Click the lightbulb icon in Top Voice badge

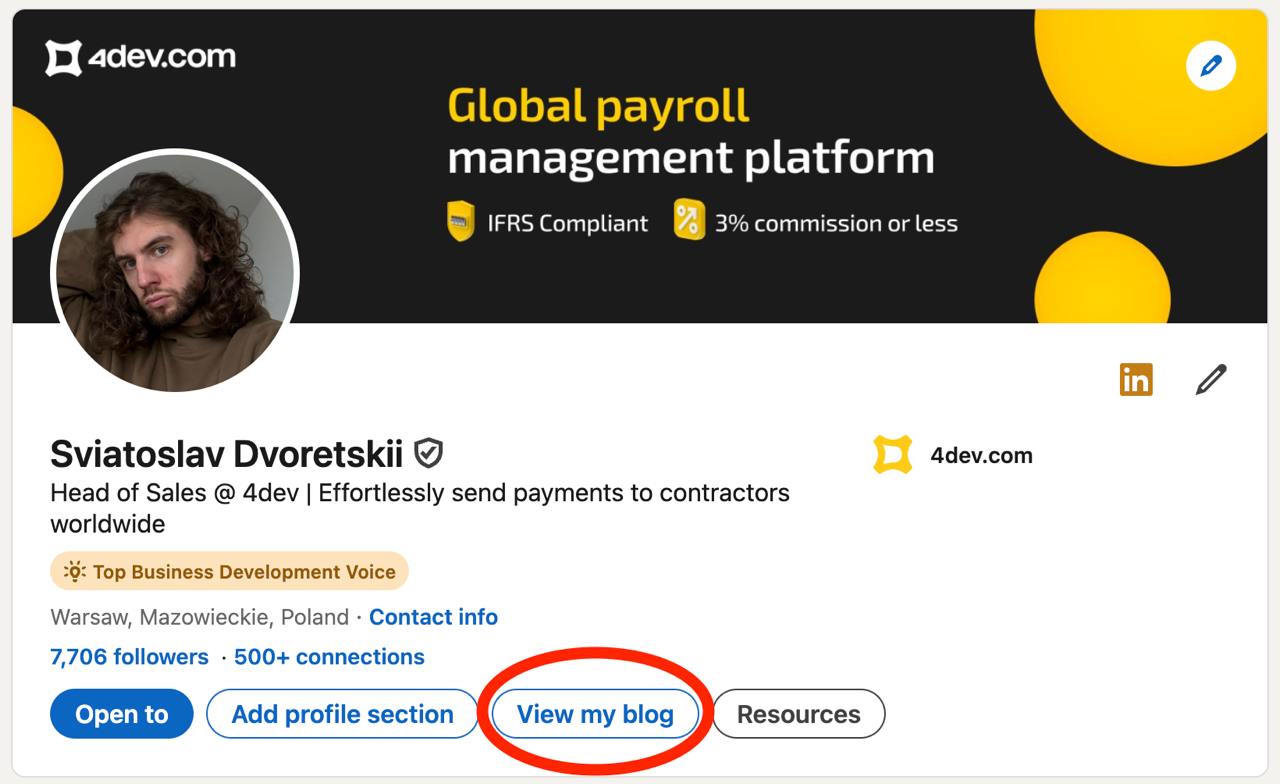tap(75, 572)
